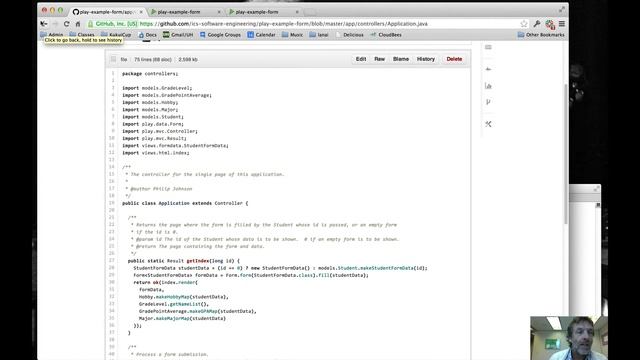Image resolution: width=640 pixels, height=360 pixels.
Task: Click "Hobby.makeHobbyMap(studentData)" code line
Action: [x=184, y=297]
